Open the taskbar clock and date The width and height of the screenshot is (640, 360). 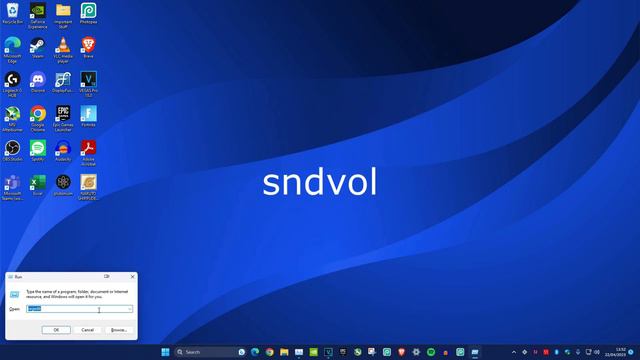[x=615, y=352]
